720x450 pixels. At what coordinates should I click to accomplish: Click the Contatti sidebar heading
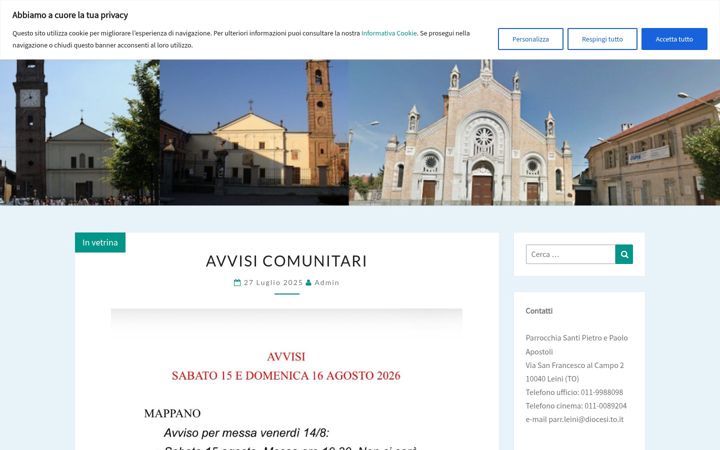(x=539, y=311)
